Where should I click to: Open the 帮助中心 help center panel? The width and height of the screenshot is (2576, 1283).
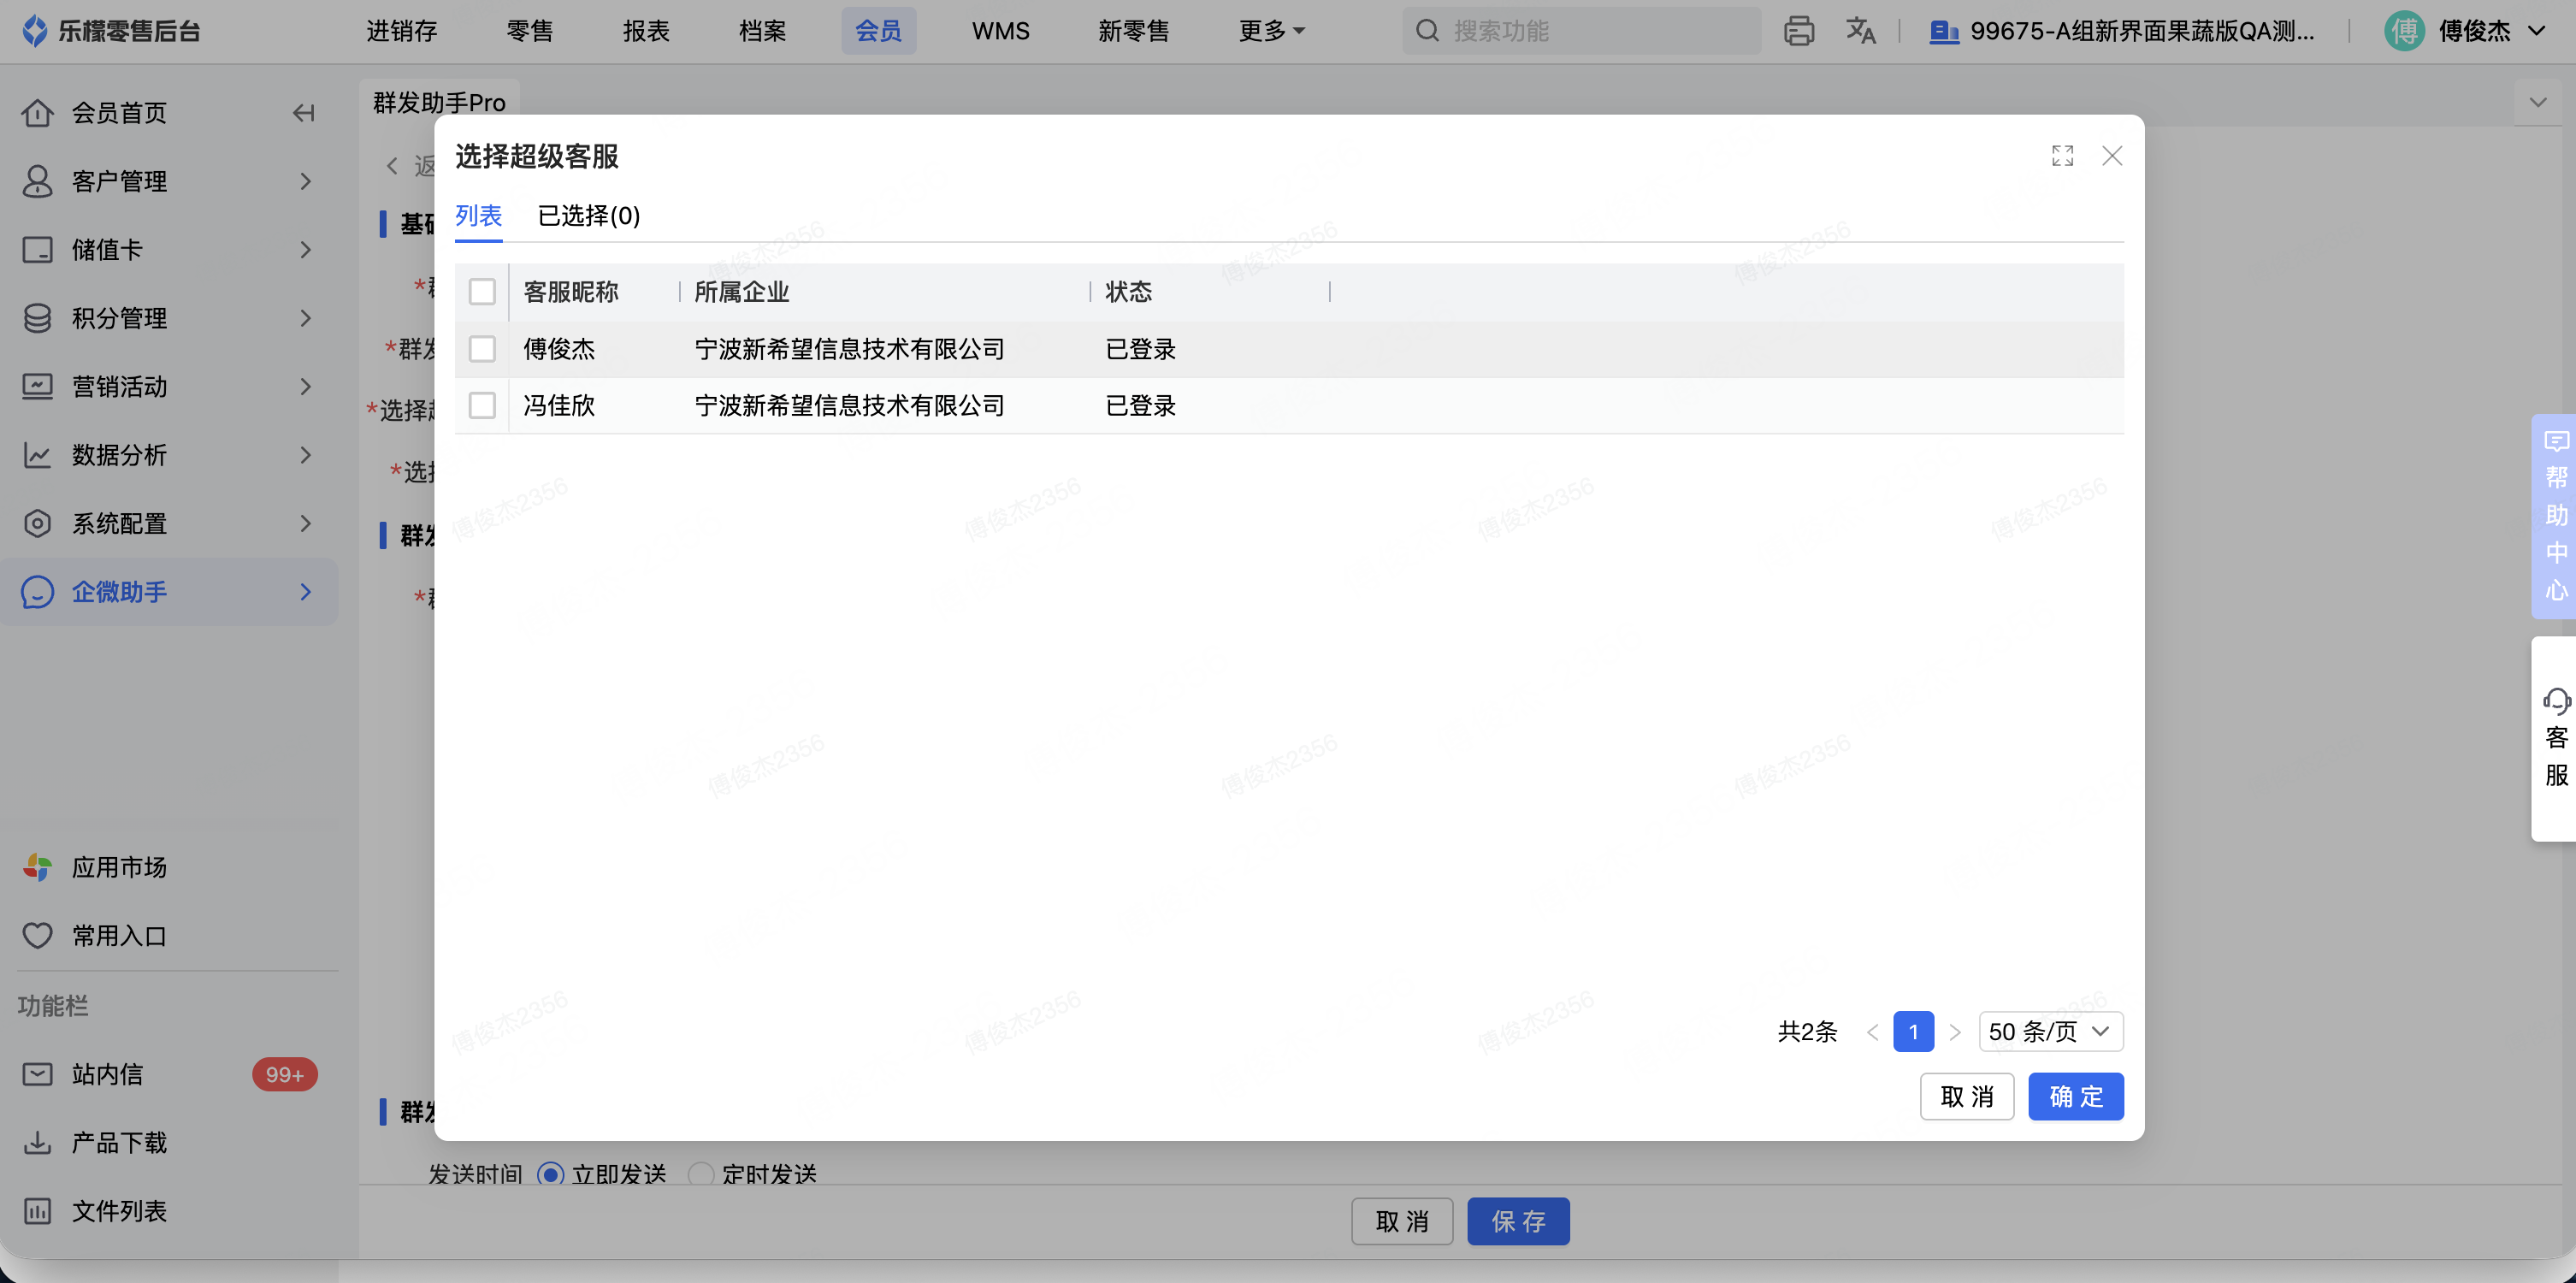(2555, 516)
